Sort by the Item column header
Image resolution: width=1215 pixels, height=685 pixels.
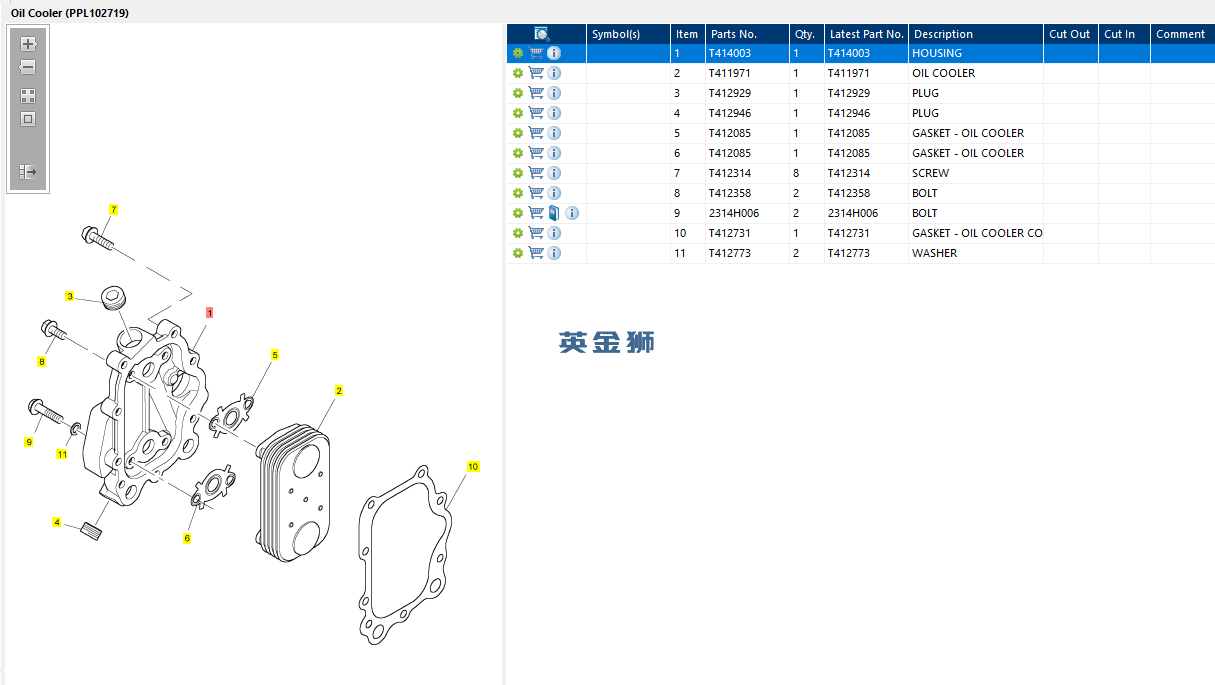coord(688,34)
